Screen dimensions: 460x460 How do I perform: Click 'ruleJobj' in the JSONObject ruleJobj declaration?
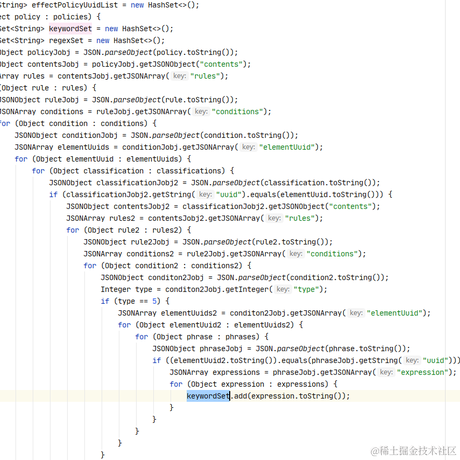point(62,100)
